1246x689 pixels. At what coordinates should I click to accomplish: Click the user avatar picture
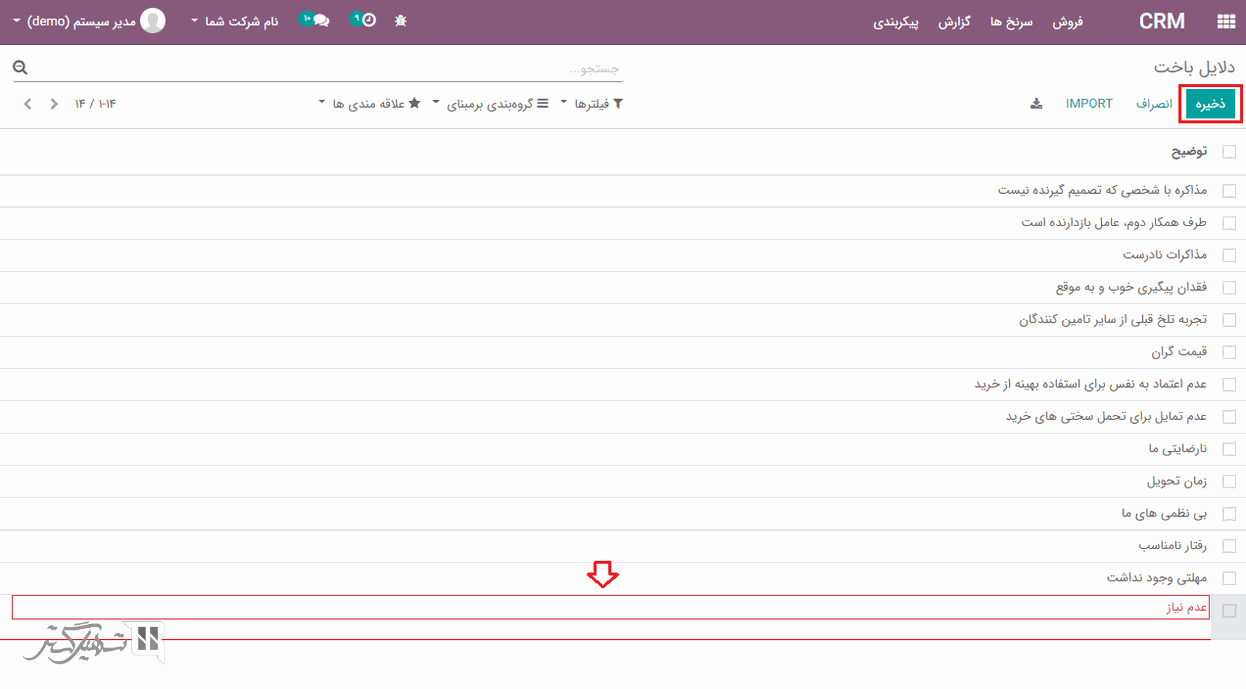pos(153,20)
